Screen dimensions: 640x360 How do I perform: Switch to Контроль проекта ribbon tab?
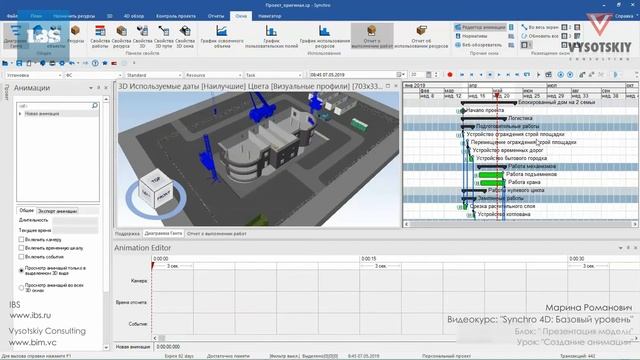(176, 16)
